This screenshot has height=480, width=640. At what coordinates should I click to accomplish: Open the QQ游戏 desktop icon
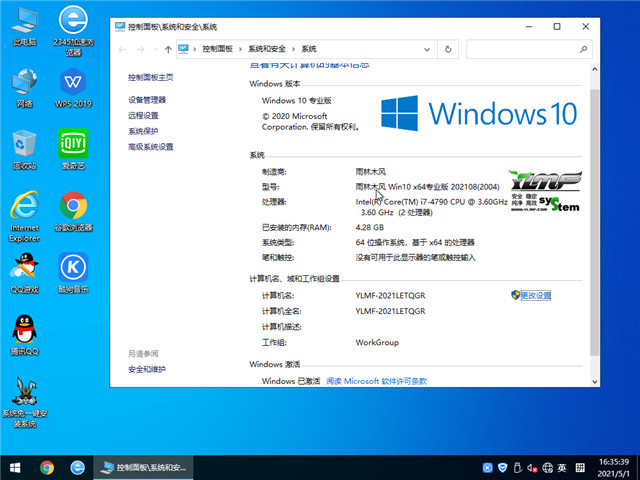point(24,273)
